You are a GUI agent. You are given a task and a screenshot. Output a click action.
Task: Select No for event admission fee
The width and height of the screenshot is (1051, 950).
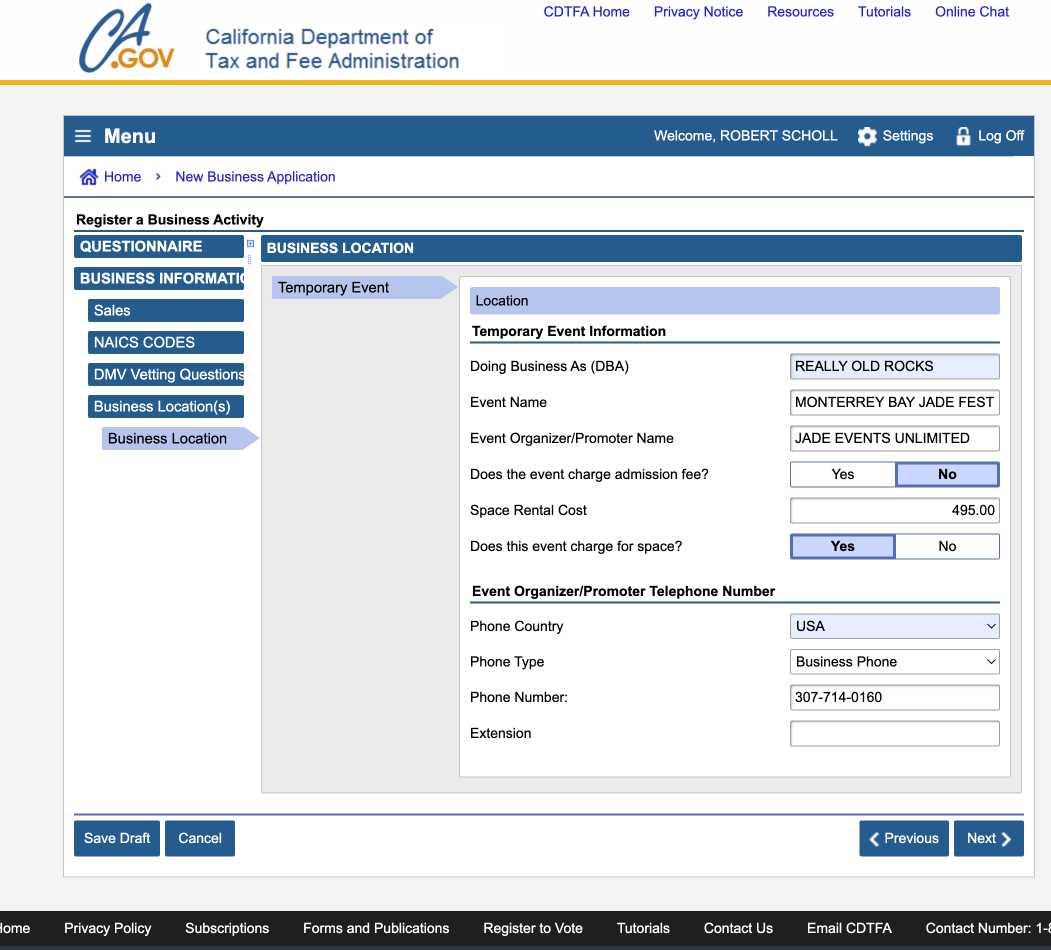[947, 475]
